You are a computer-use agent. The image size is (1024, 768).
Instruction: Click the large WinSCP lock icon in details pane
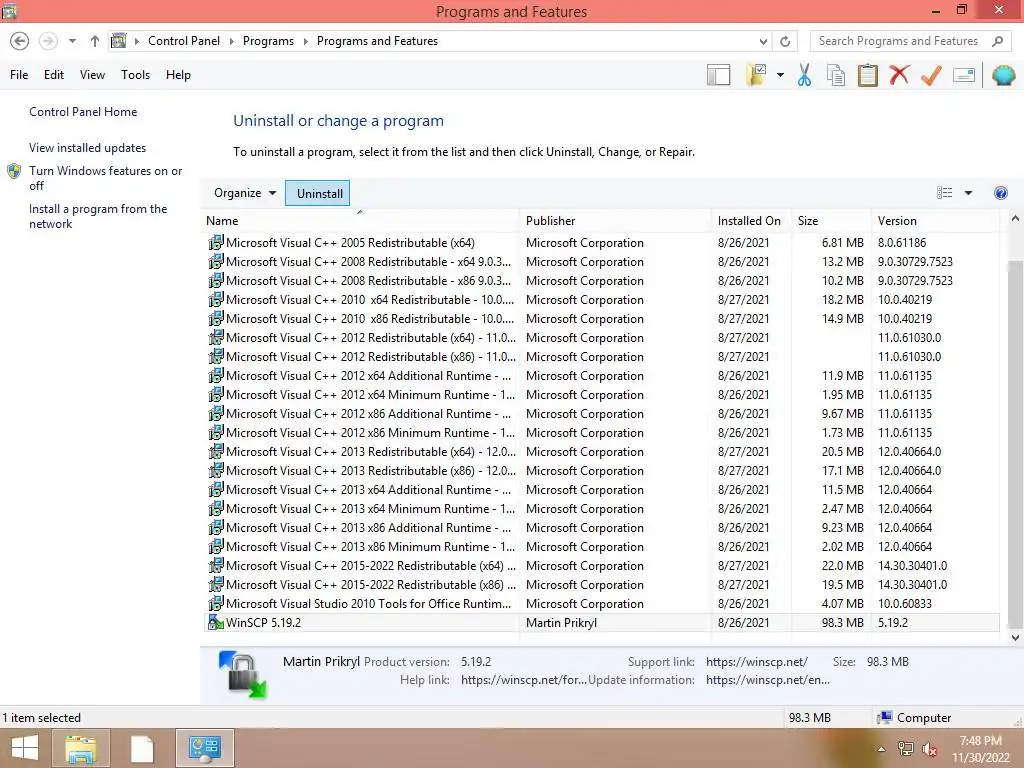click(243, 674)
